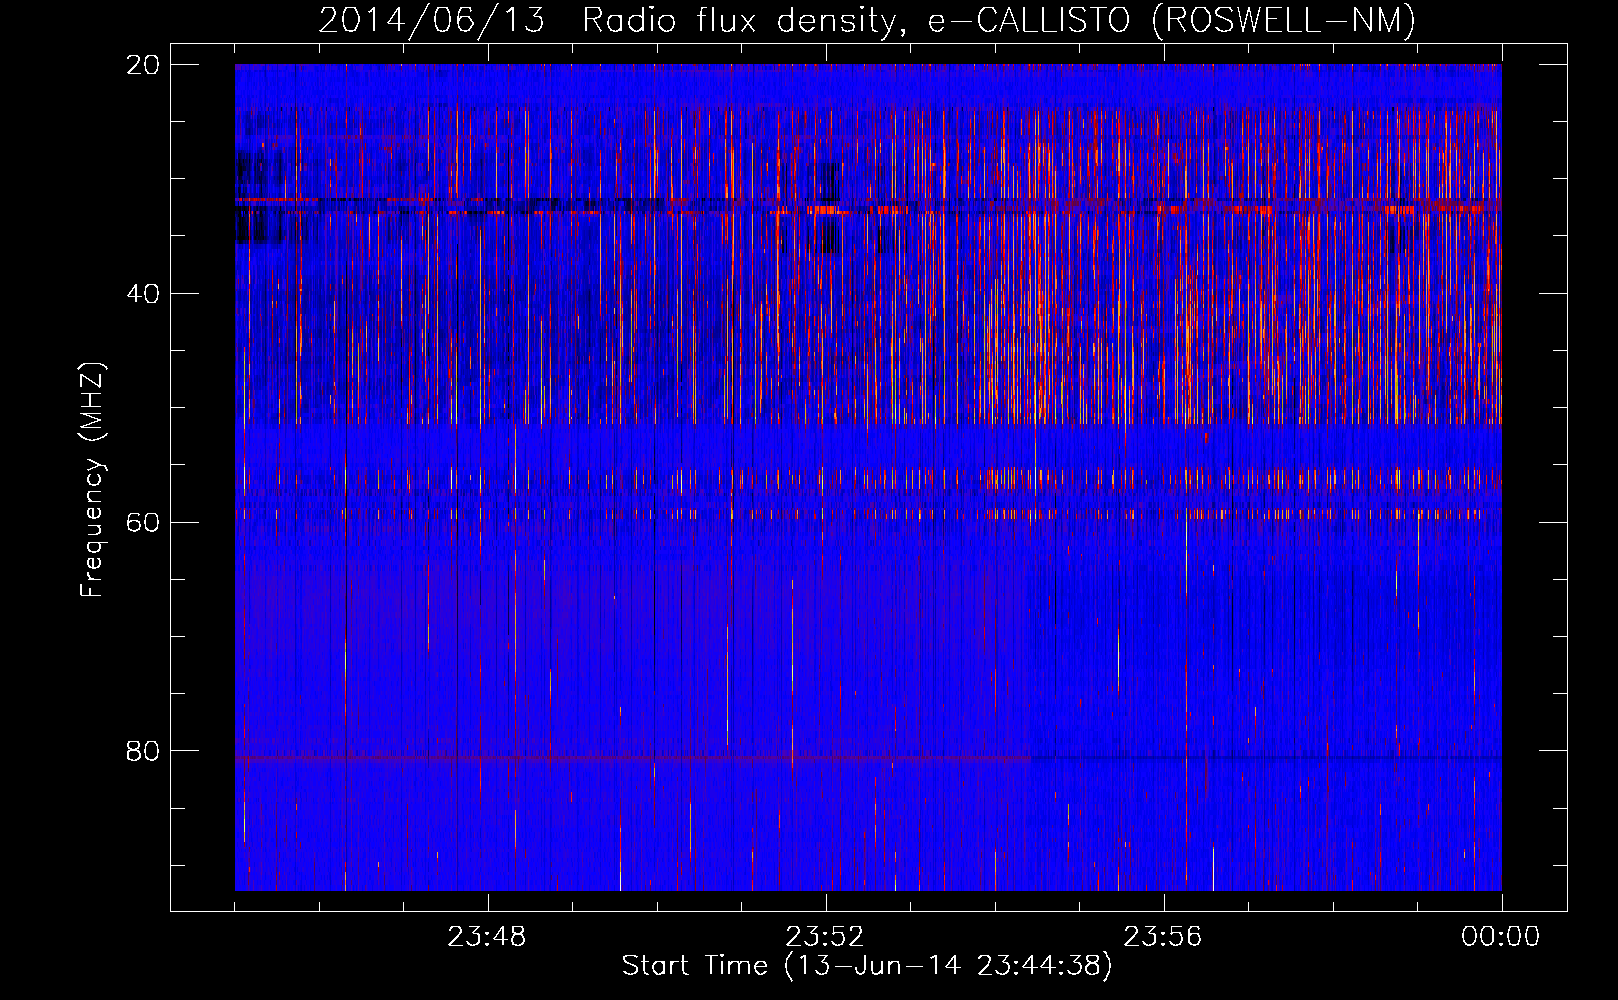Click the spectrogram plot area at 23:52, 40 MHz
This screenshot has height=1000, width=1618.
(825, 293)
